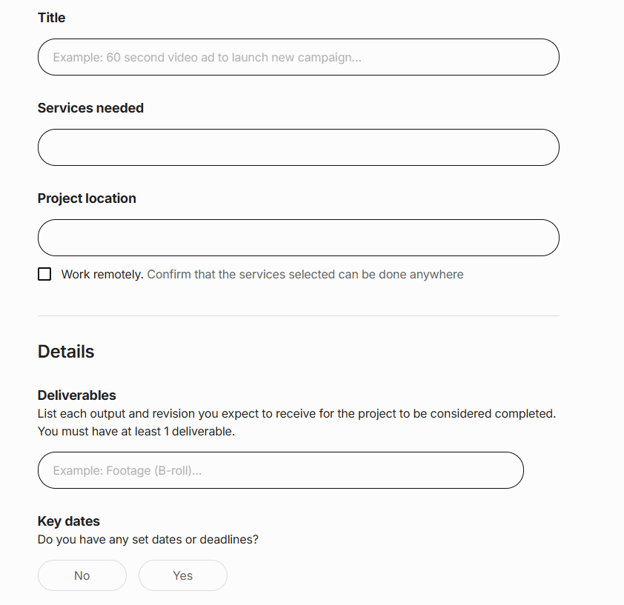
Task: Click the Services needed label
Action: point(90,108)
